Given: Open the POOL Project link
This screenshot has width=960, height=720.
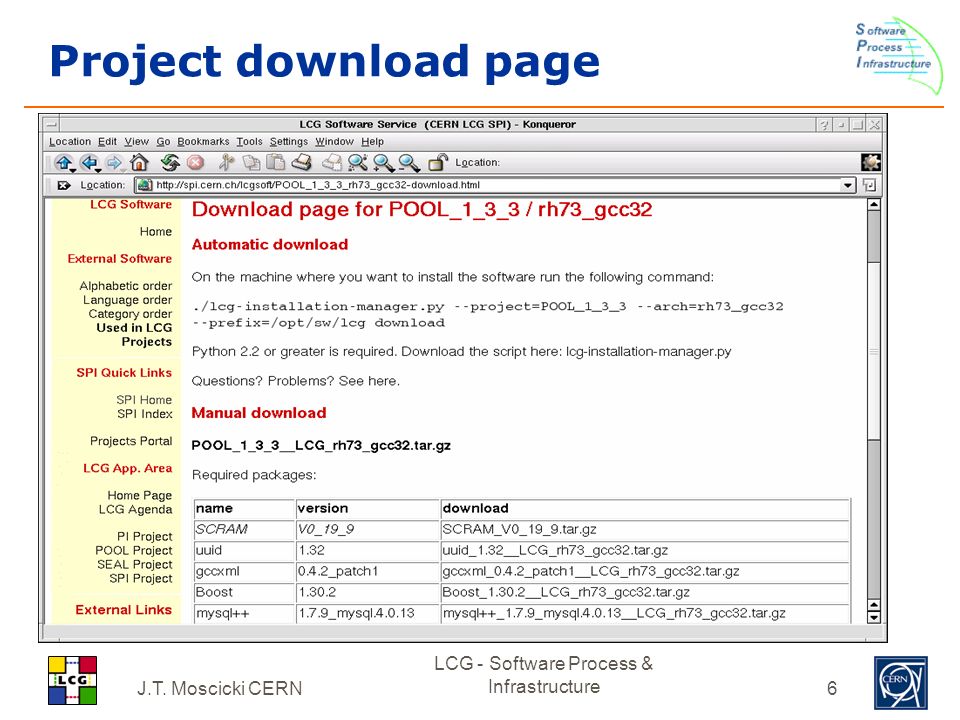Looking at the screenshot, I should [133, 550].
